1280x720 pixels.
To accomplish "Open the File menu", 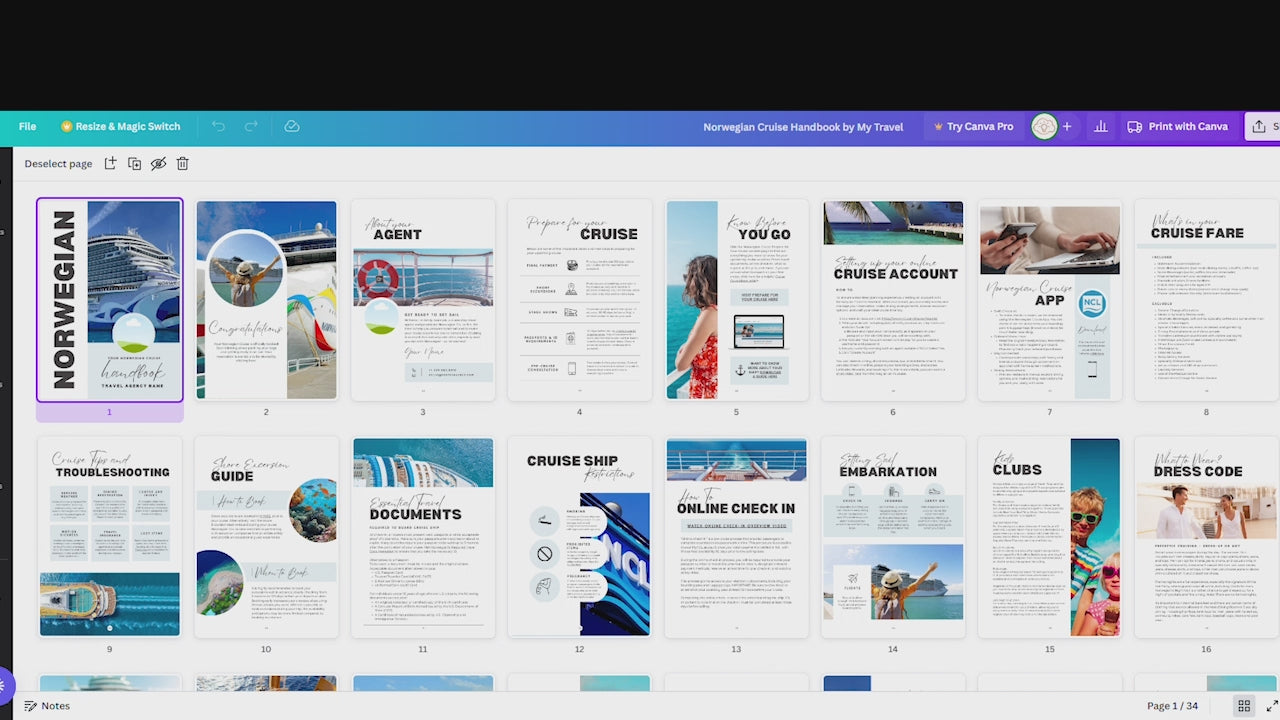I will click(27, 127).
